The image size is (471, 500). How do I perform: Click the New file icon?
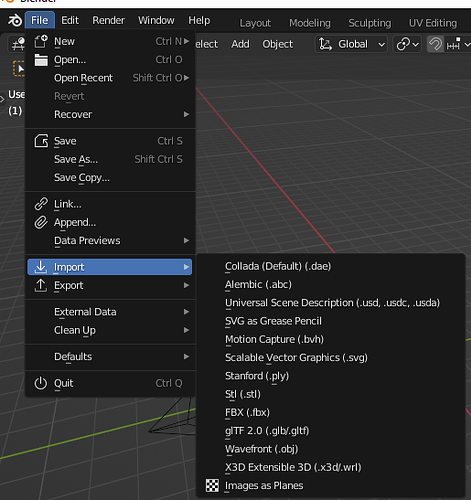41,42
